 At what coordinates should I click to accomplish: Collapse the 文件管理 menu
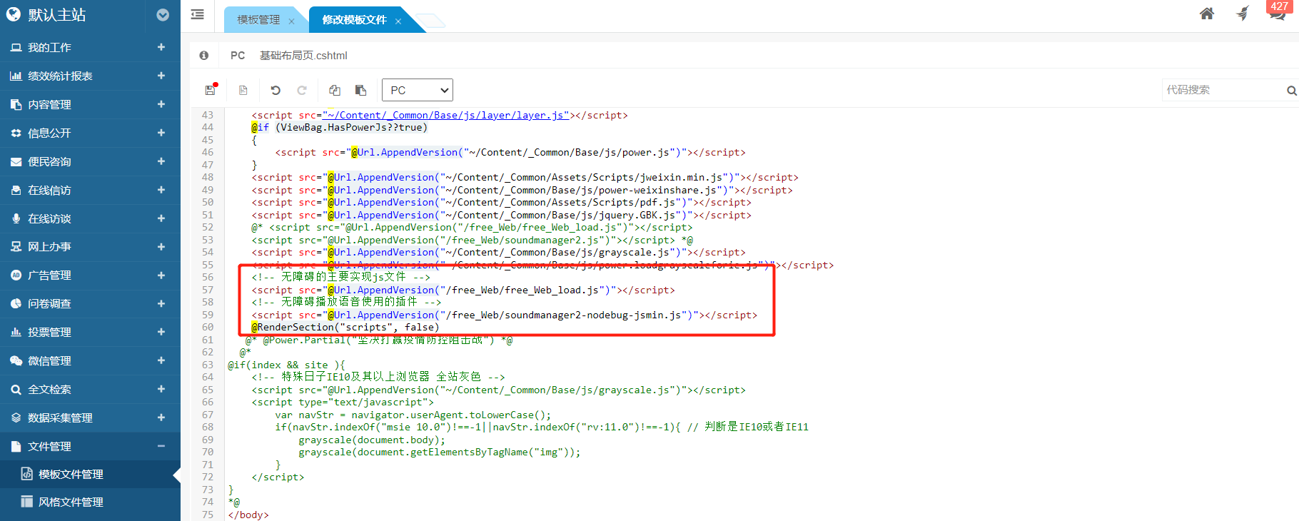(x=88, y=446)
